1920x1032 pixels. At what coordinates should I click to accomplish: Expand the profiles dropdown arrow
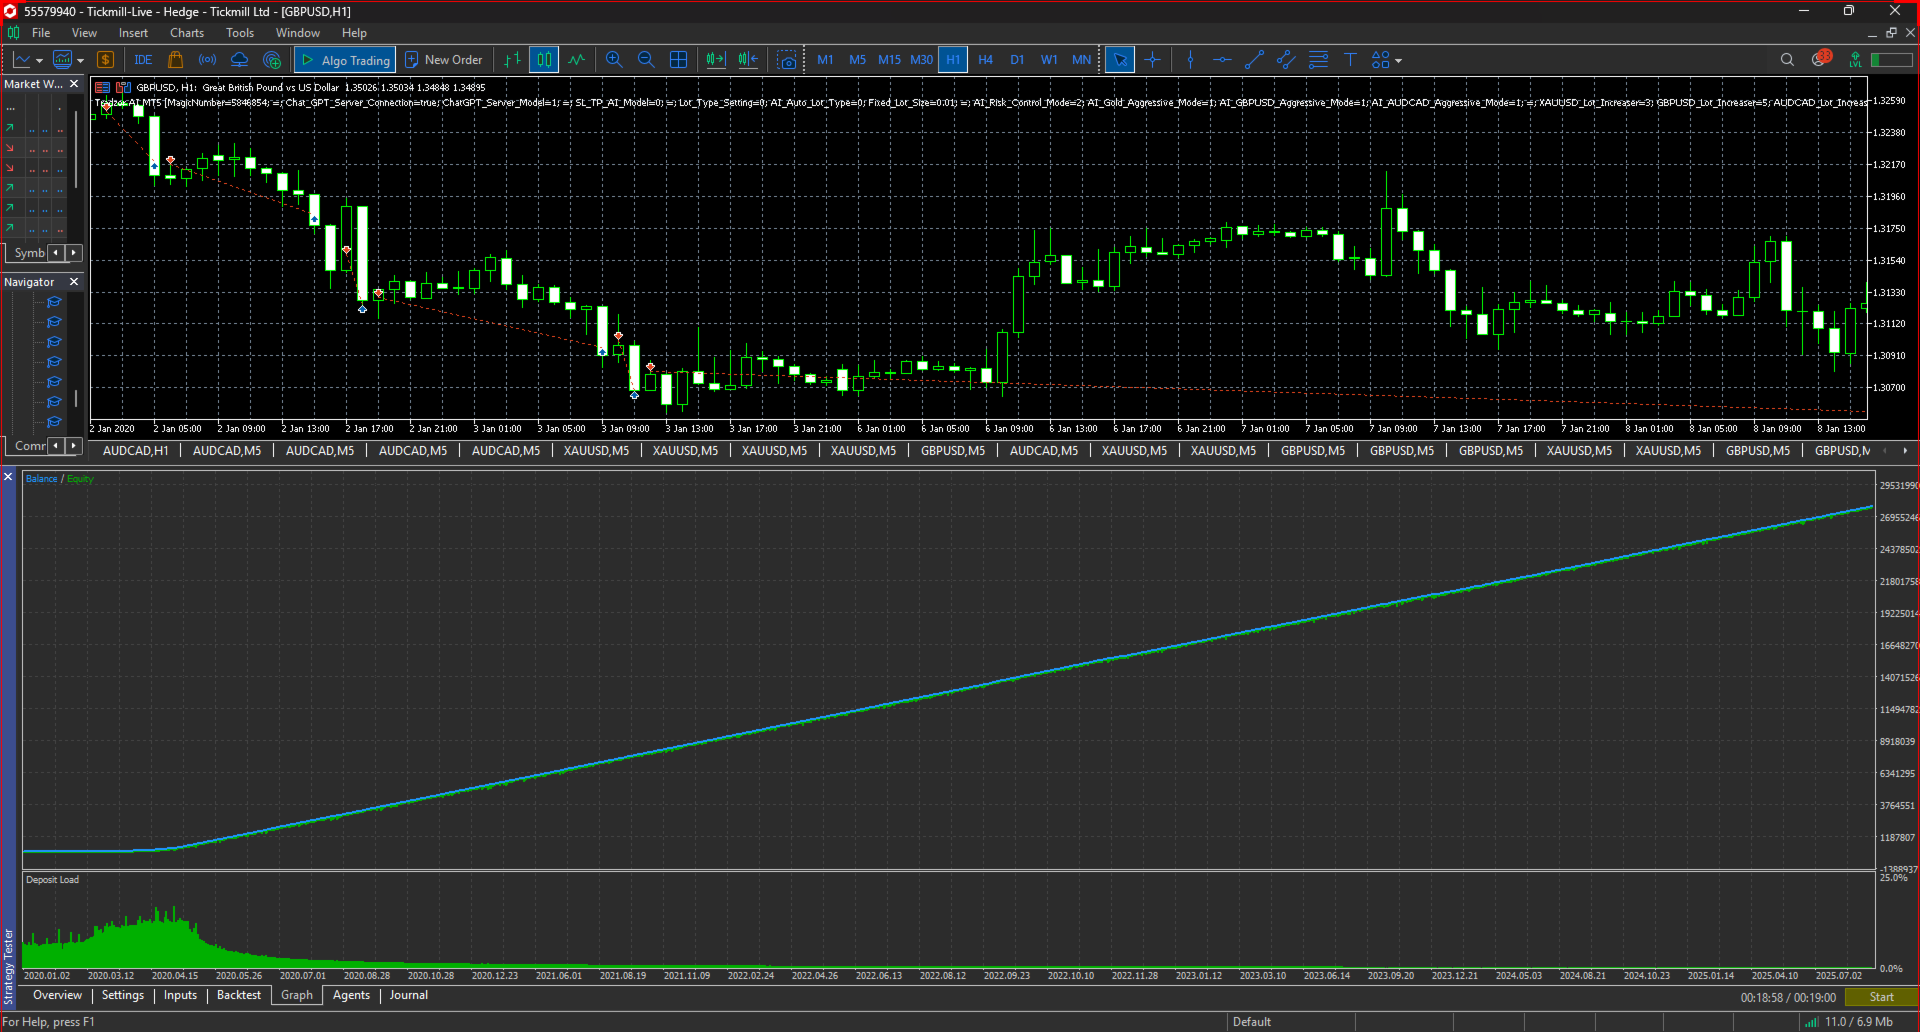[x=81, y=61]
